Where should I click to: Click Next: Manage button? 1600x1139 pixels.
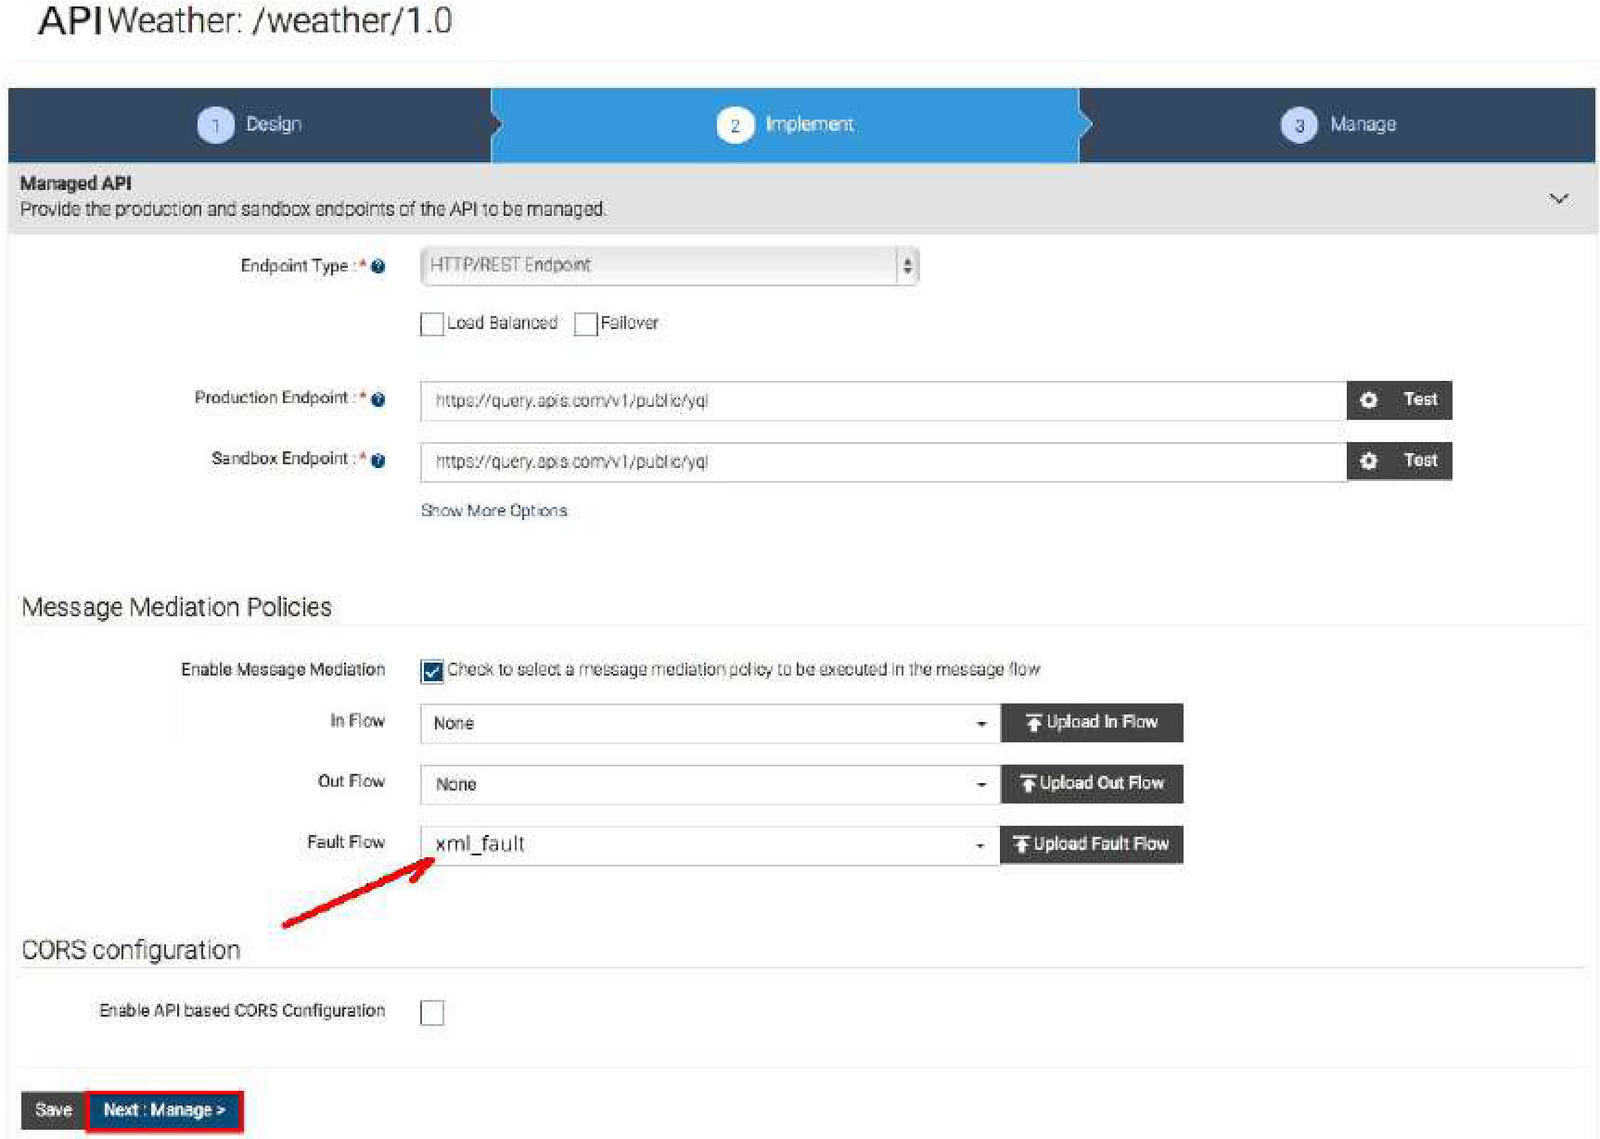[x=164, y=1110]
